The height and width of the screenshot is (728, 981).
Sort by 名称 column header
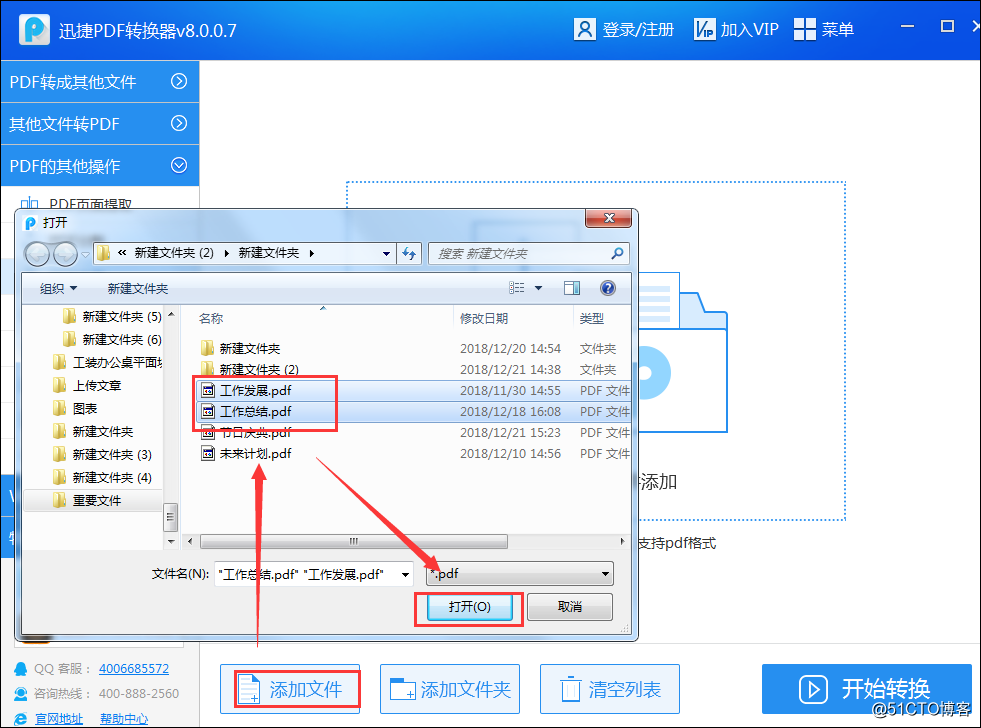point(211,318)
